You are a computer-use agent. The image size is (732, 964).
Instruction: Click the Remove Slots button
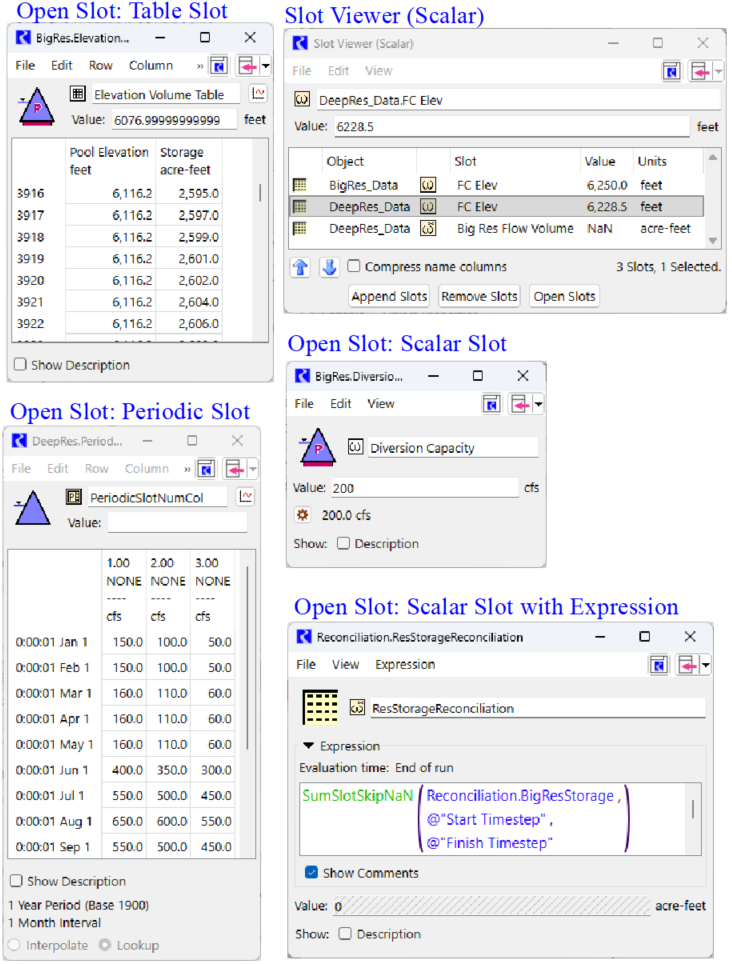point(478,296)
